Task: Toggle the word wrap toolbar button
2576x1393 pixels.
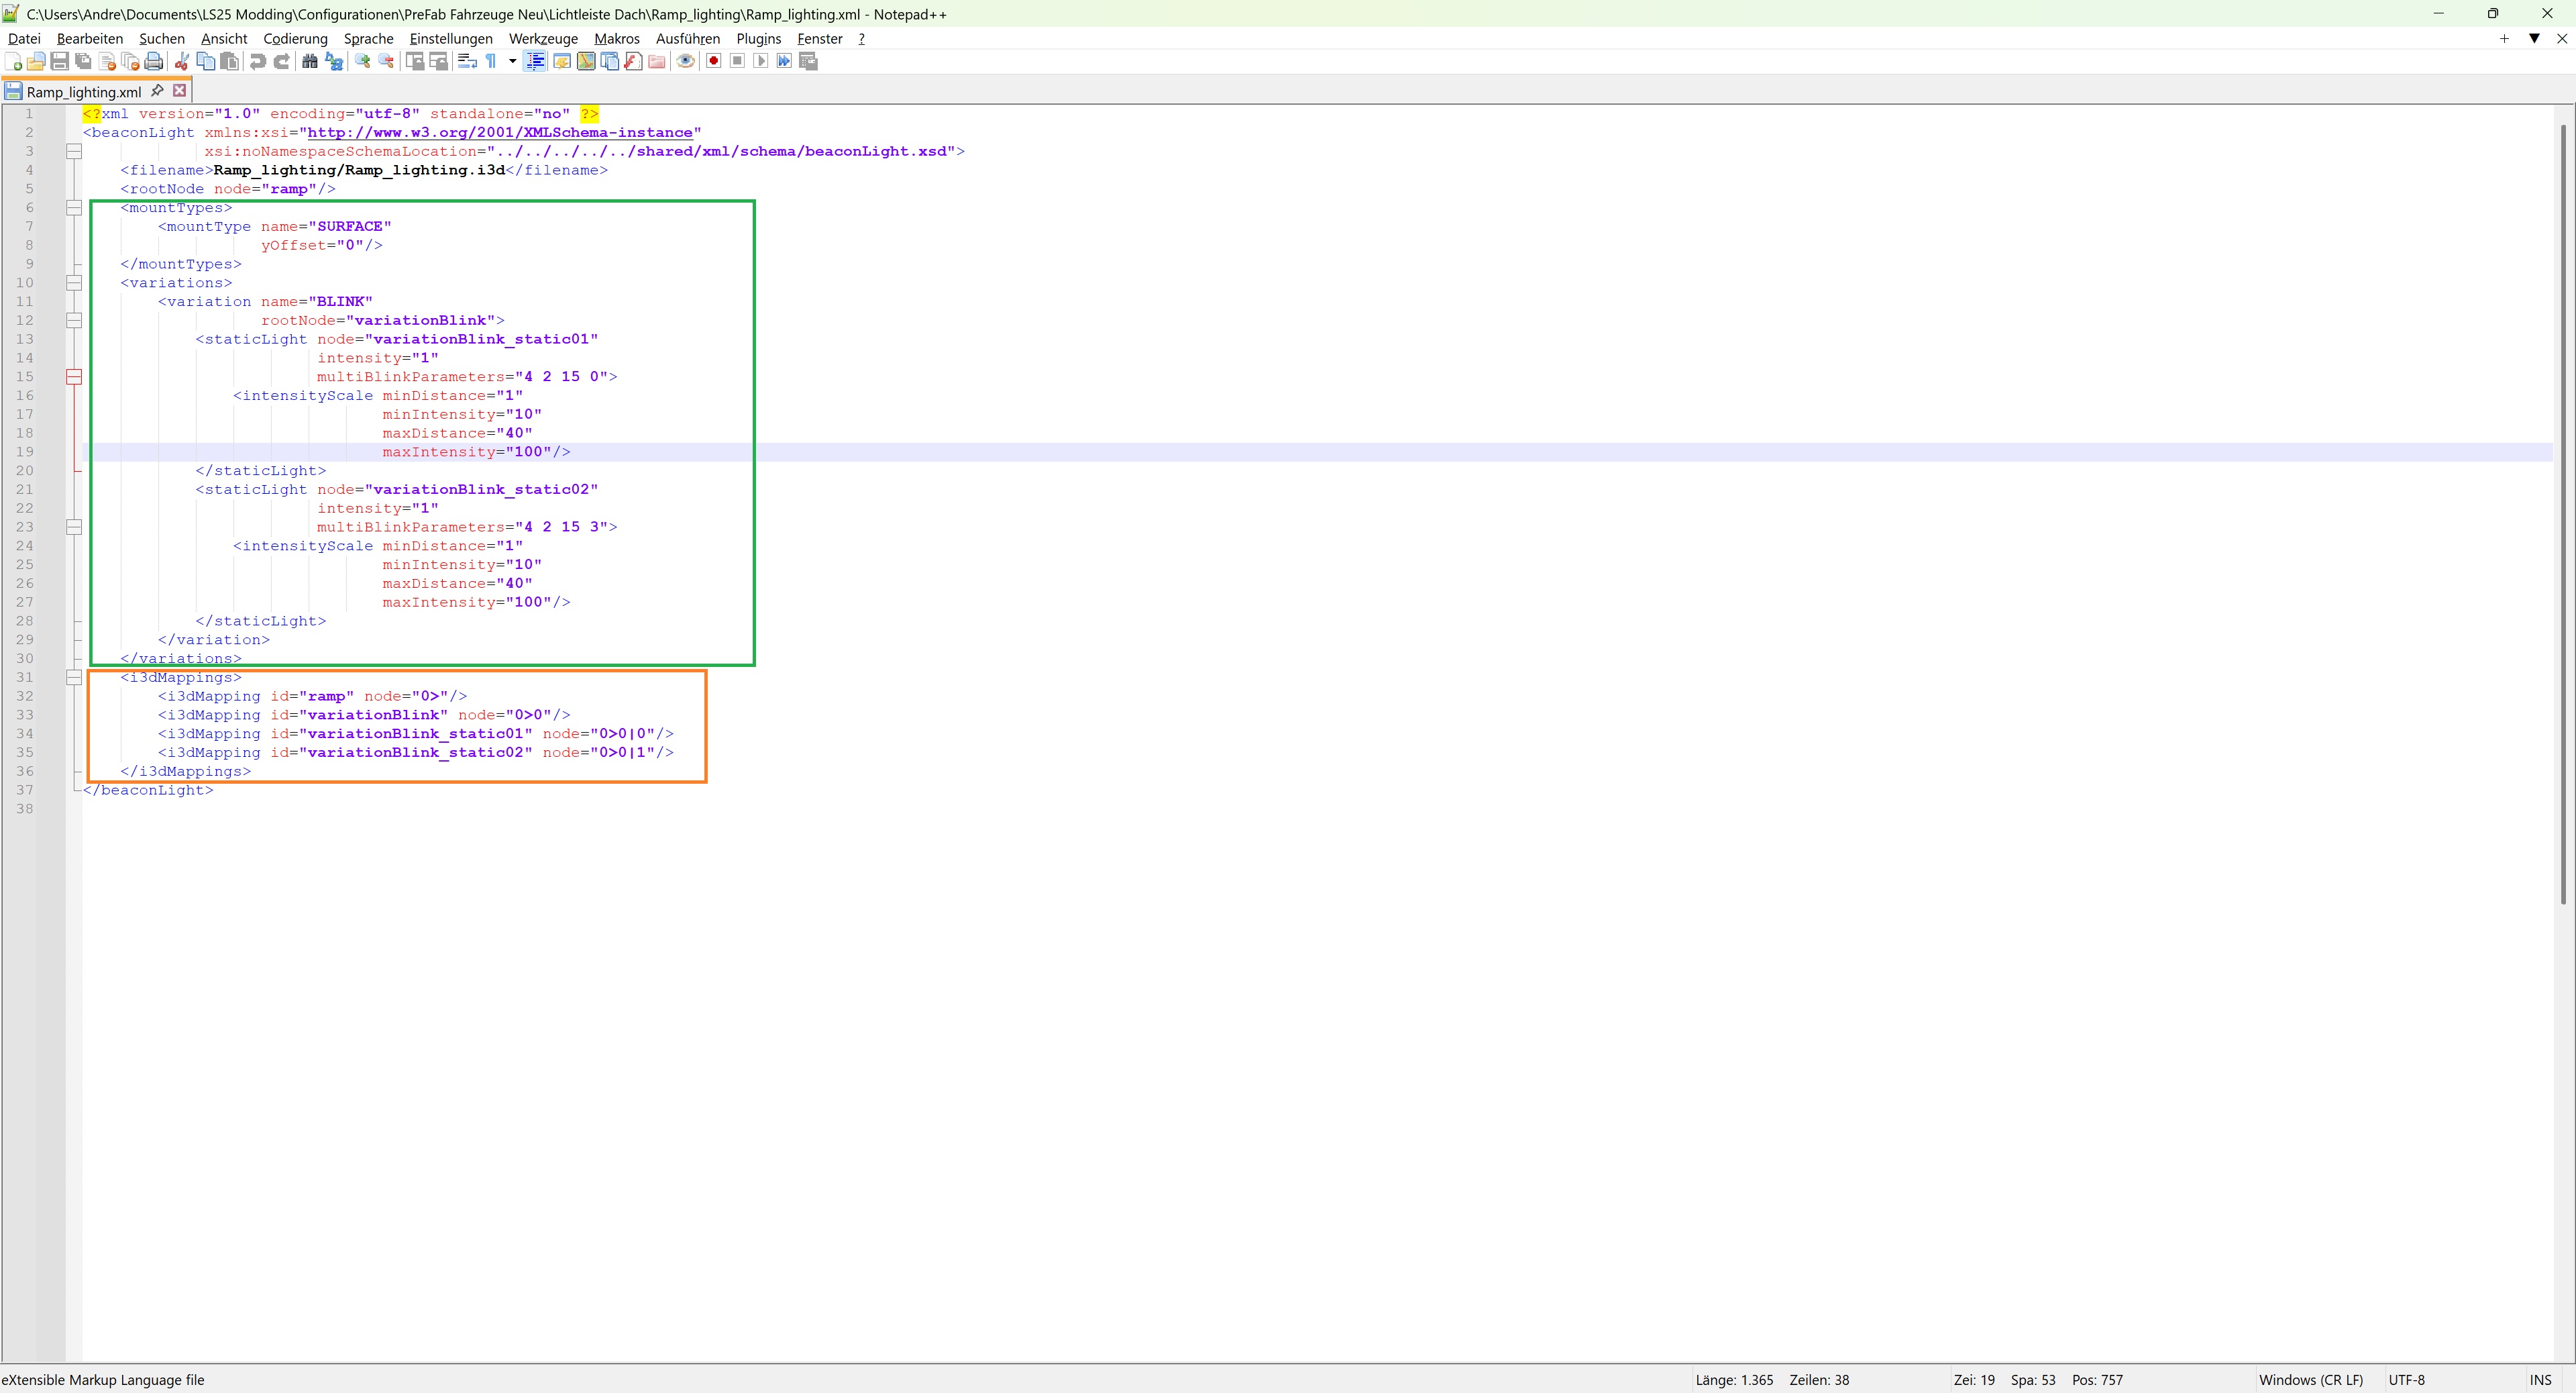Action: (x=467, y=62)
